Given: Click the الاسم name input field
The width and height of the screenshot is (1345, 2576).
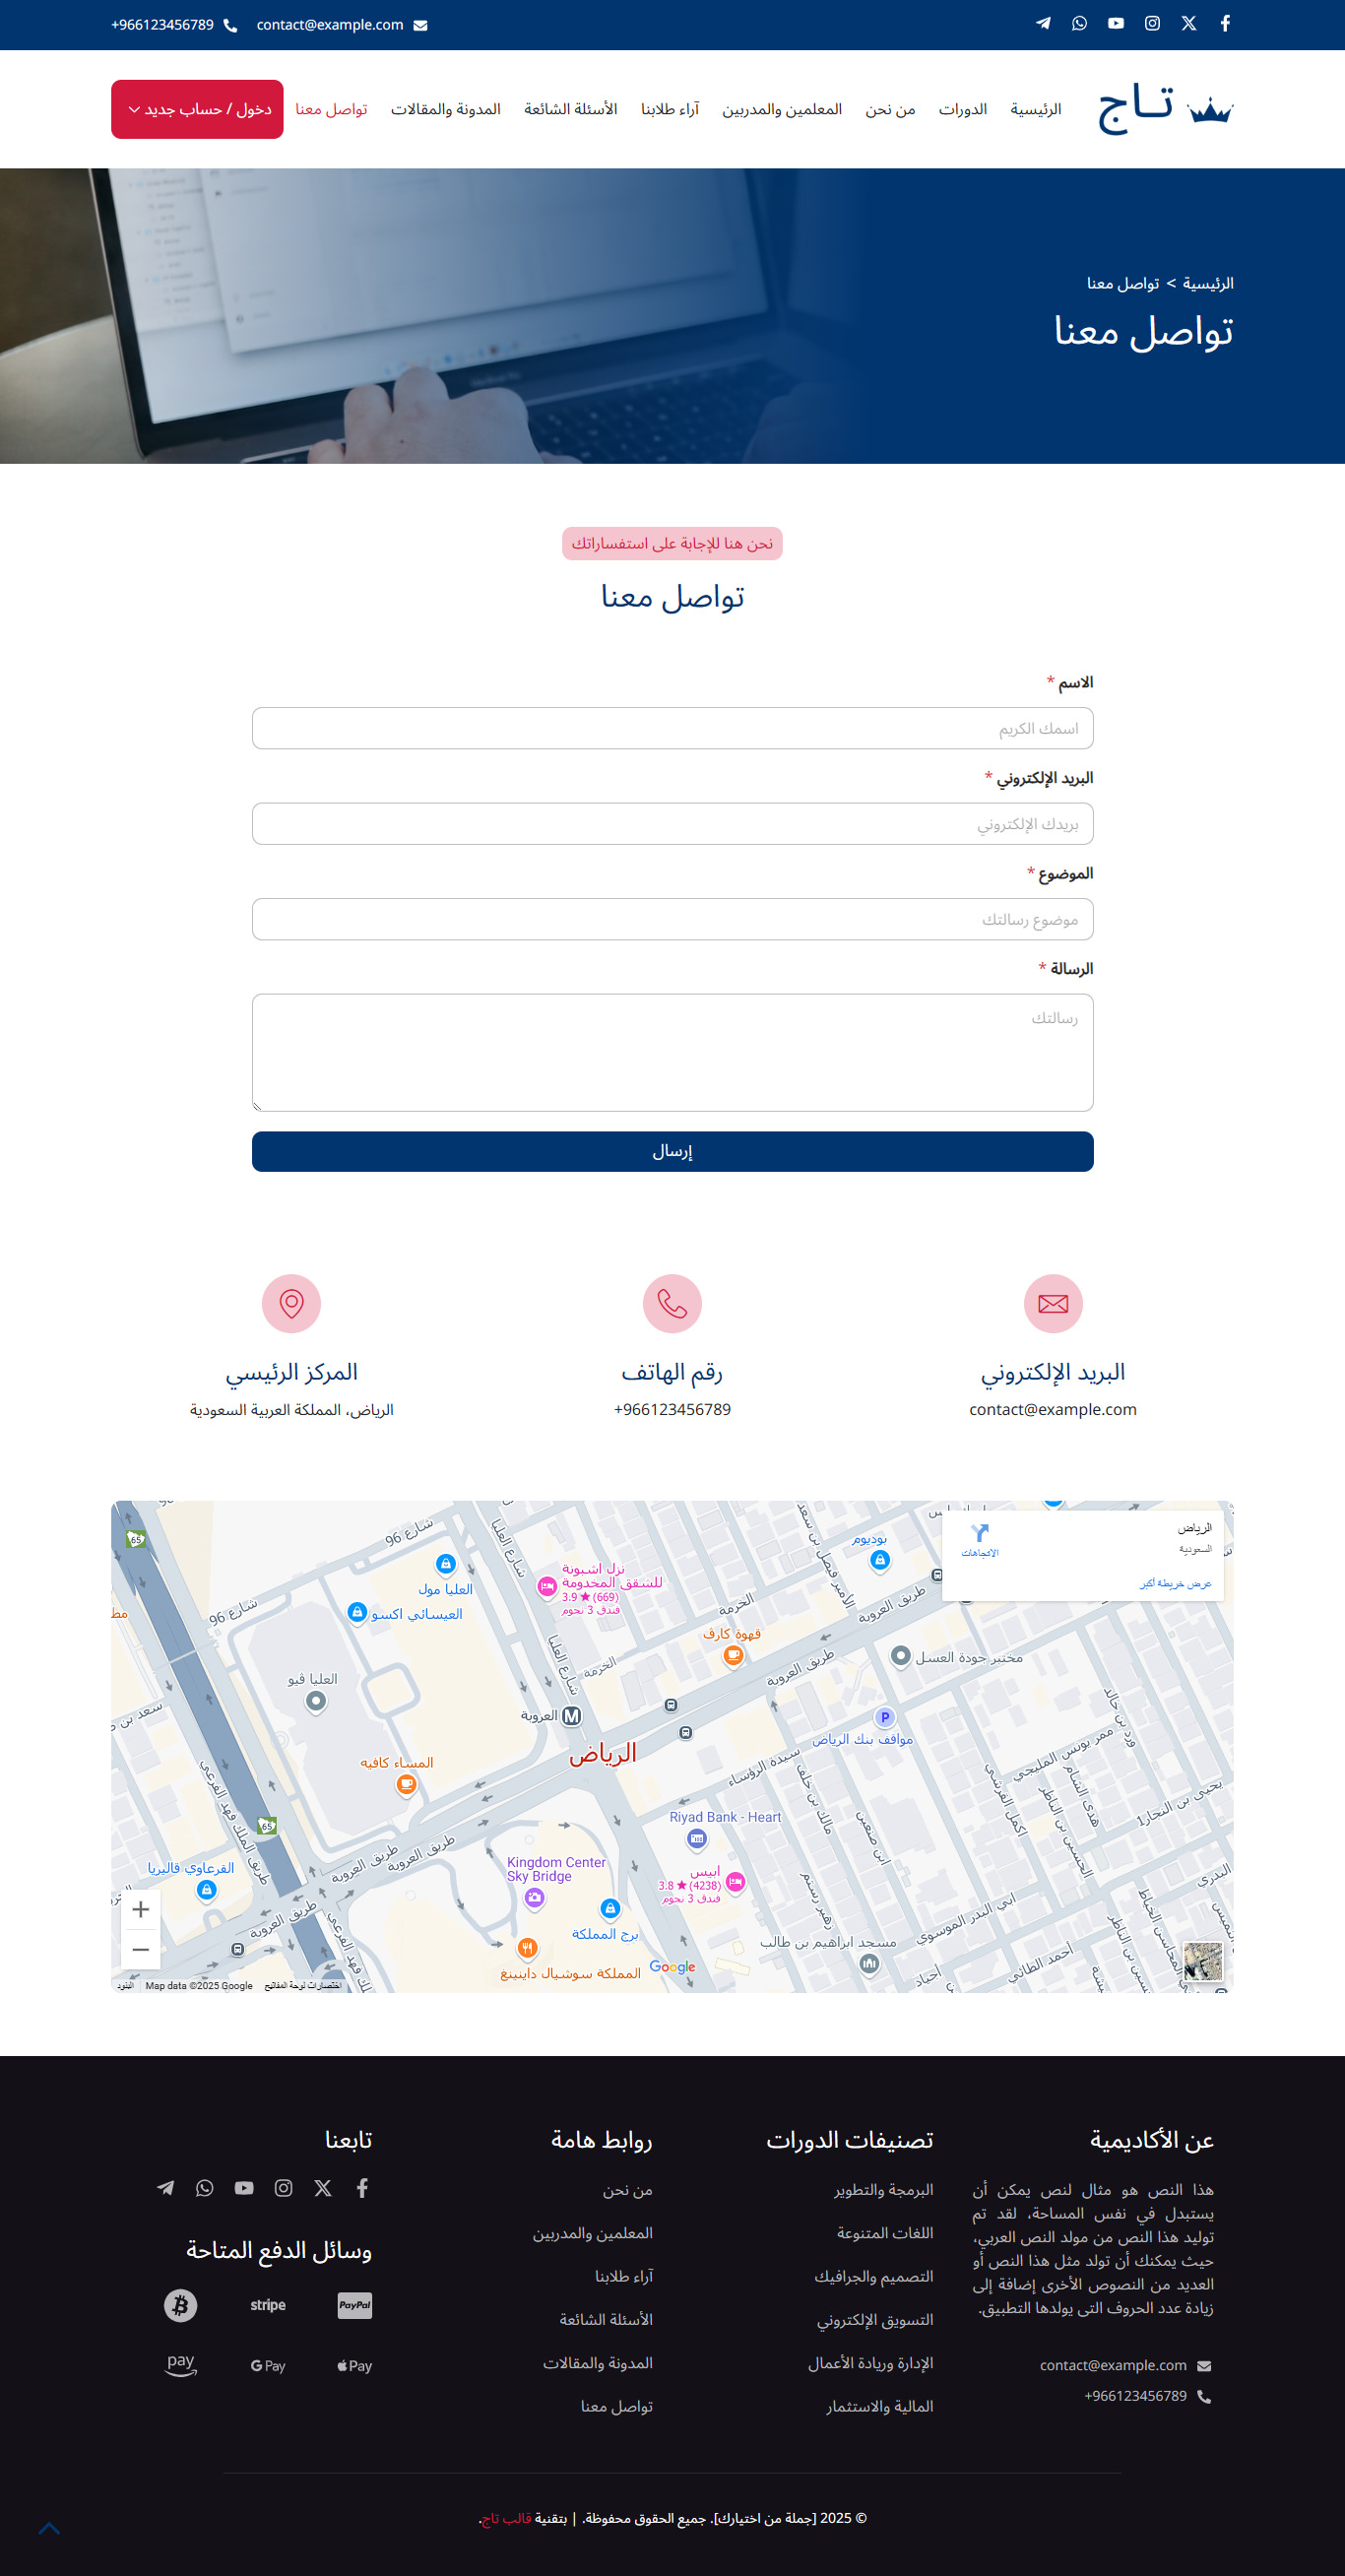Looking at the screenshot, I should 672,728.
